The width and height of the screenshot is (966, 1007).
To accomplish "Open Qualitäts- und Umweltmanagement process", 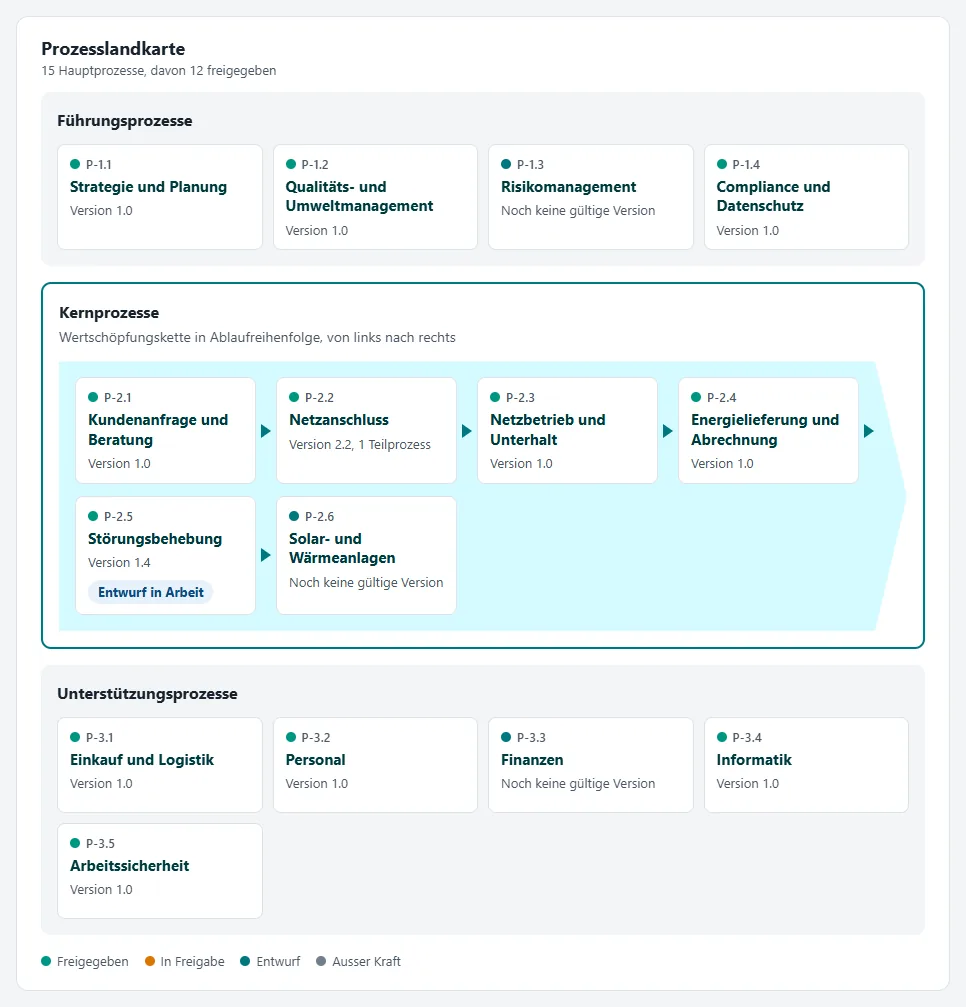I will tap(375, 197).
